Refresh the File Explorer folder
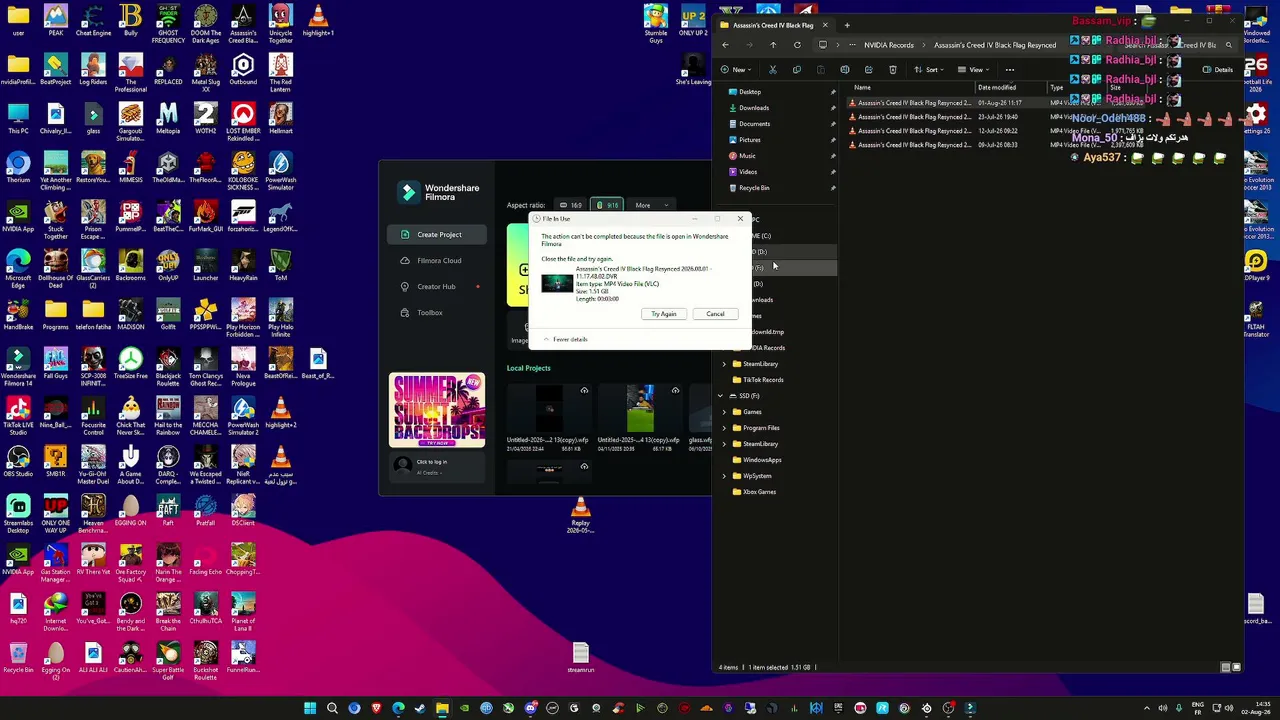 pos(797,45)
